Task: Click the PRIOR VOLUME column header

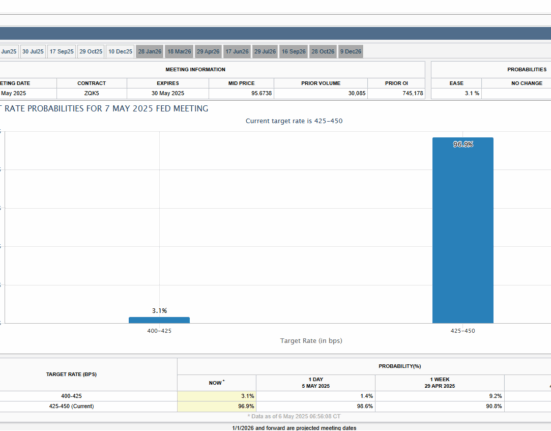Action: click(320, 83)
